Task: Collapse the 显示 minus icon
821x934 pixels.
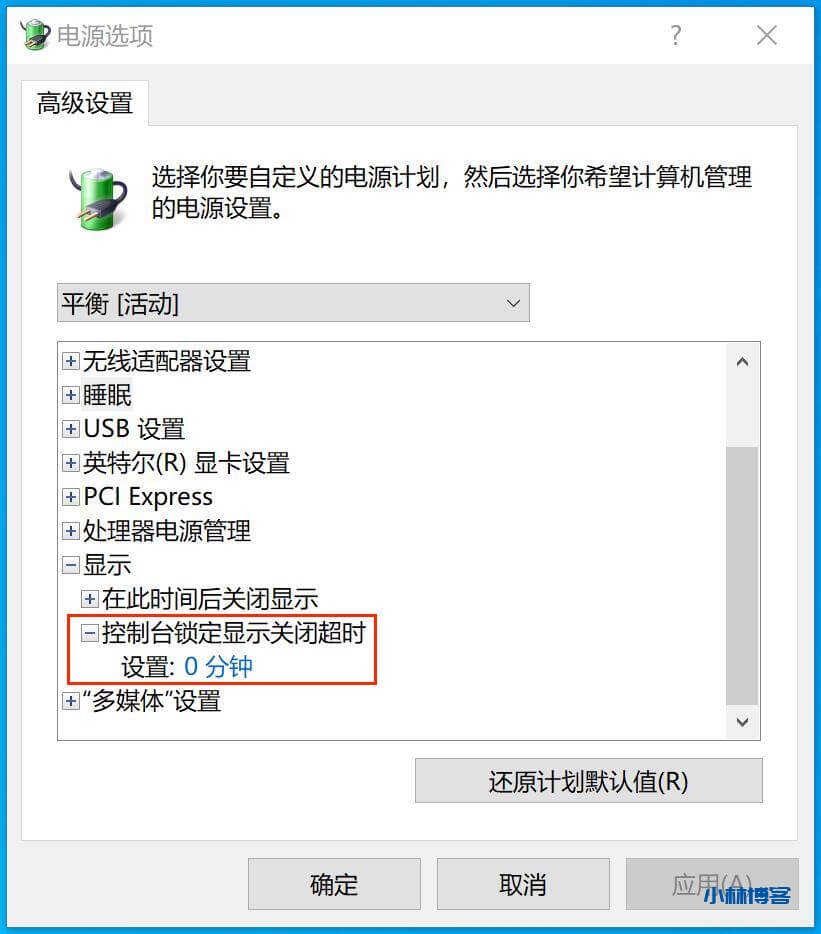Action: [70, 565]
